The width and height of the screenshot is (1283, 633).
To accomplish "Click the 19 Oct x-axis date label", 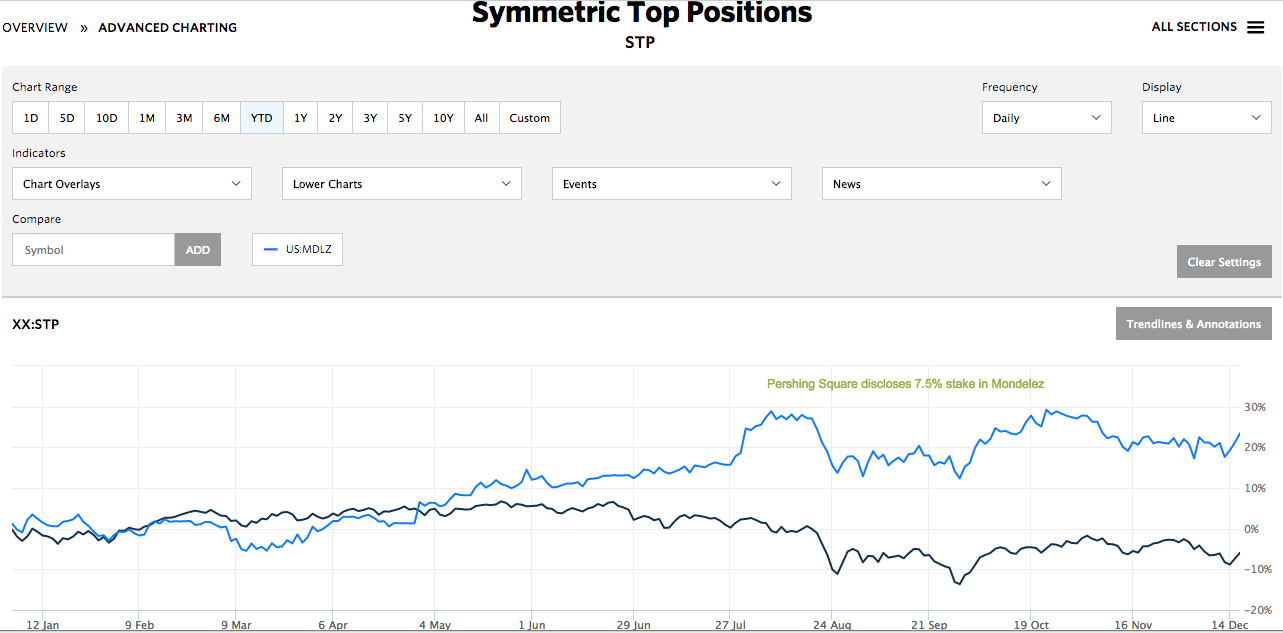I will (1030, 625).
